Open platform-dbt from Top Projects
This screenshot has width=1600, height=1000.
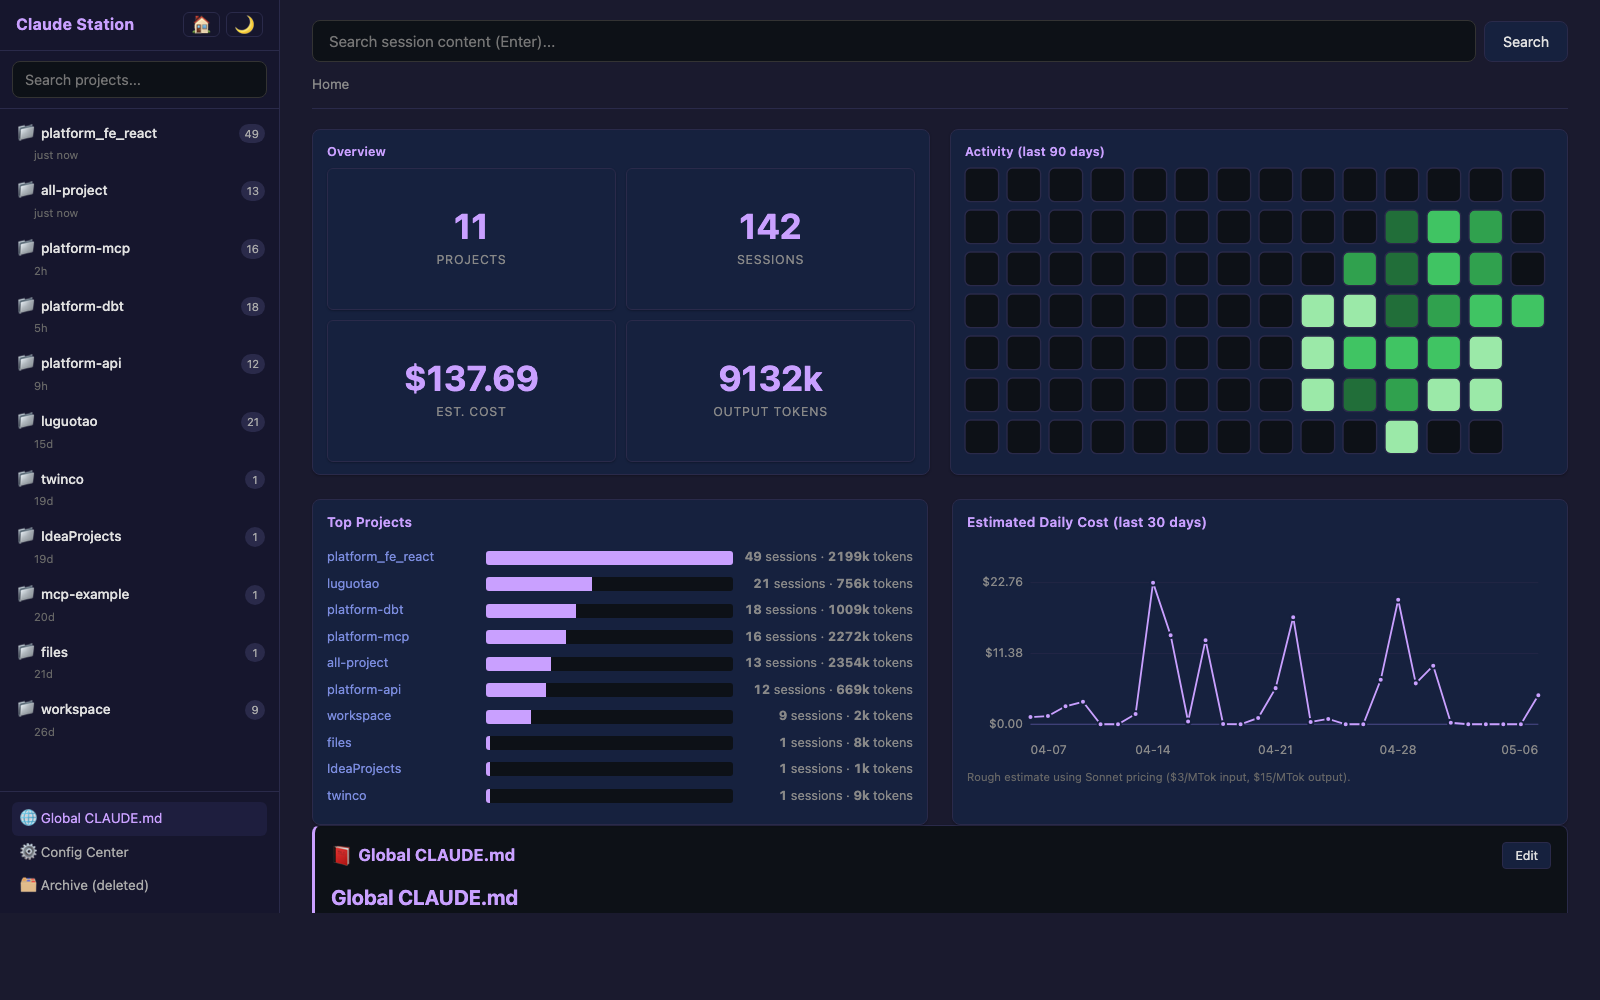(365, 610)
